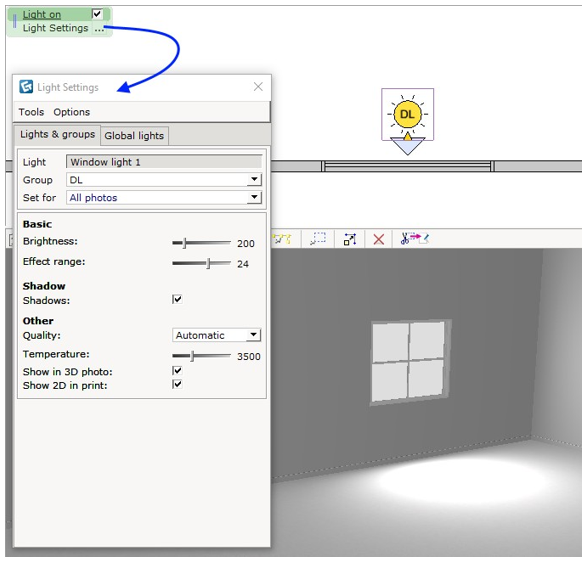The height and width of the screenshot is (564, 585).
Task: Toggle Show 2D in print checkbox
Action: 177,384
